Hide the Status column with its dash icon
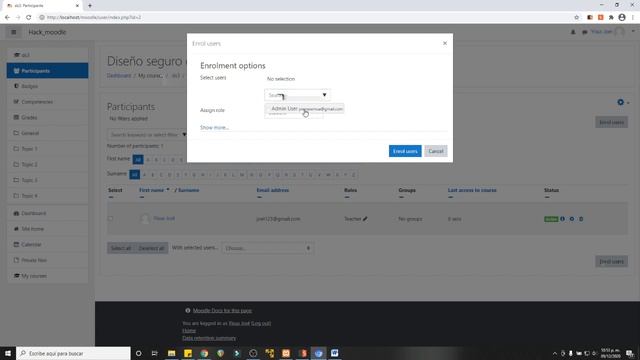This screenshot has width=640, height=360. click(x=547, y=197)
